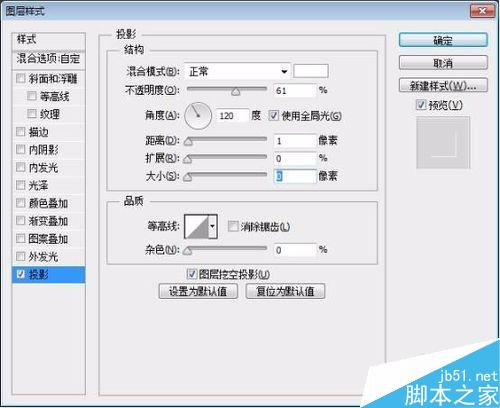The height and width of the screenshot is (408, 500).
Task: Open the shadow color swatch
Action: (311, 71)
